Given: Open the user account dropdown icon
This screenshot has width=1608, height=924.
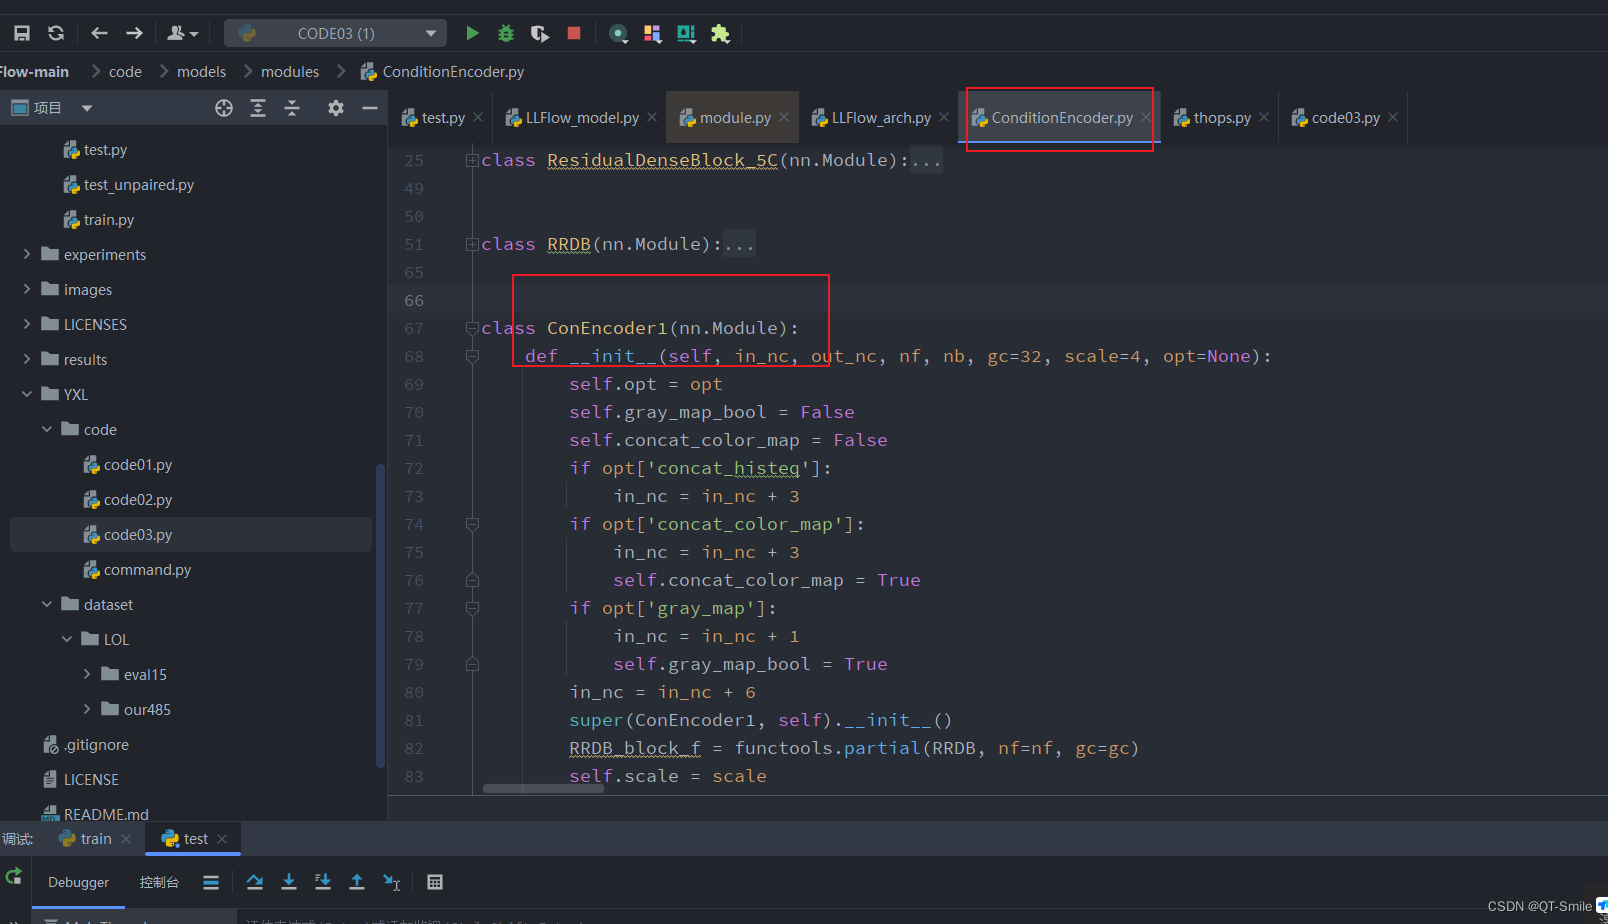Looking at the screenshot, I should 182,33.
